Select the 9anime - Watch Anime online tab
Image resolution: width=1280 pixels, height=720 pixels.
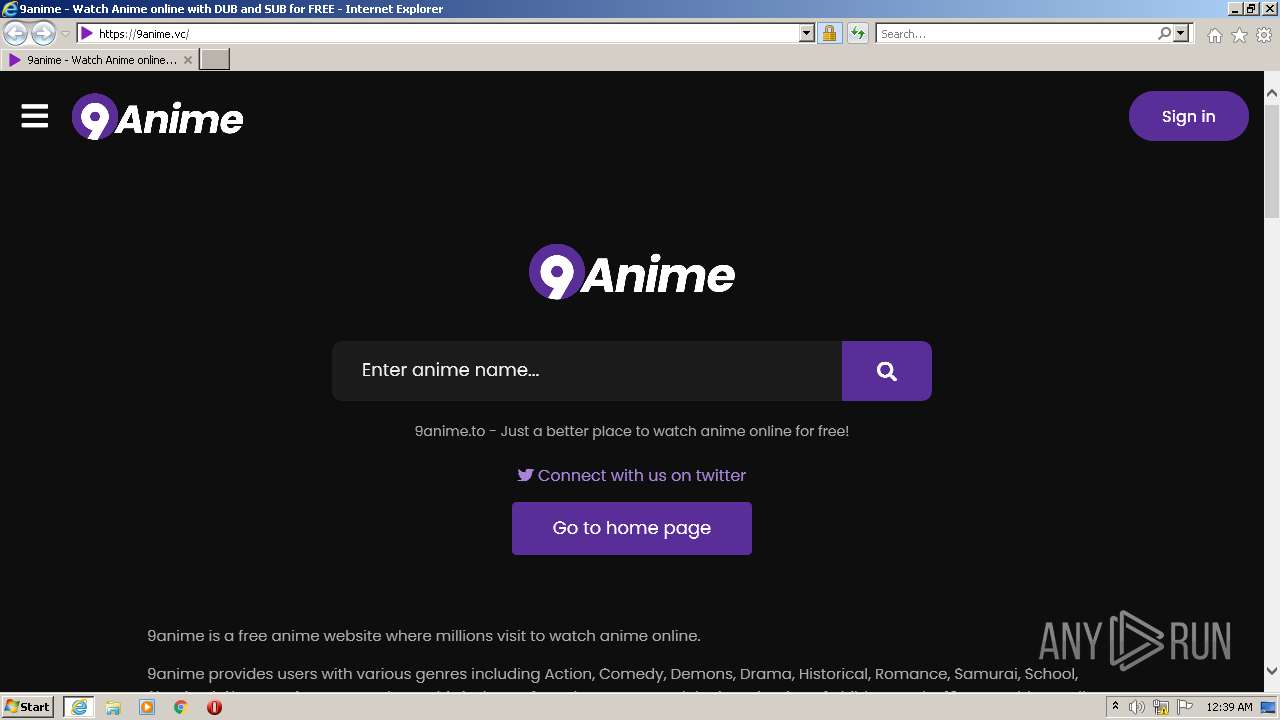100,60
